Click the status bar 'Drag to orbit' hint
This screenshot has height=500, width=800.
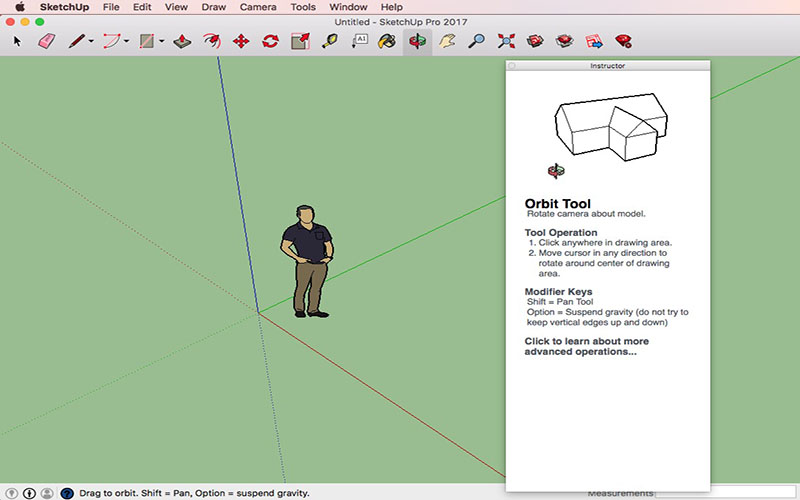coord(194,493)
